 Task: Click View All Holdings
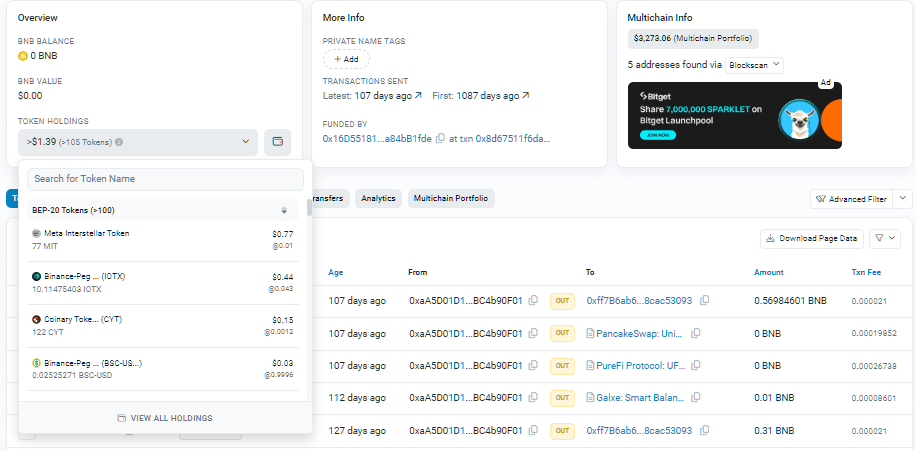click(165, 418)
